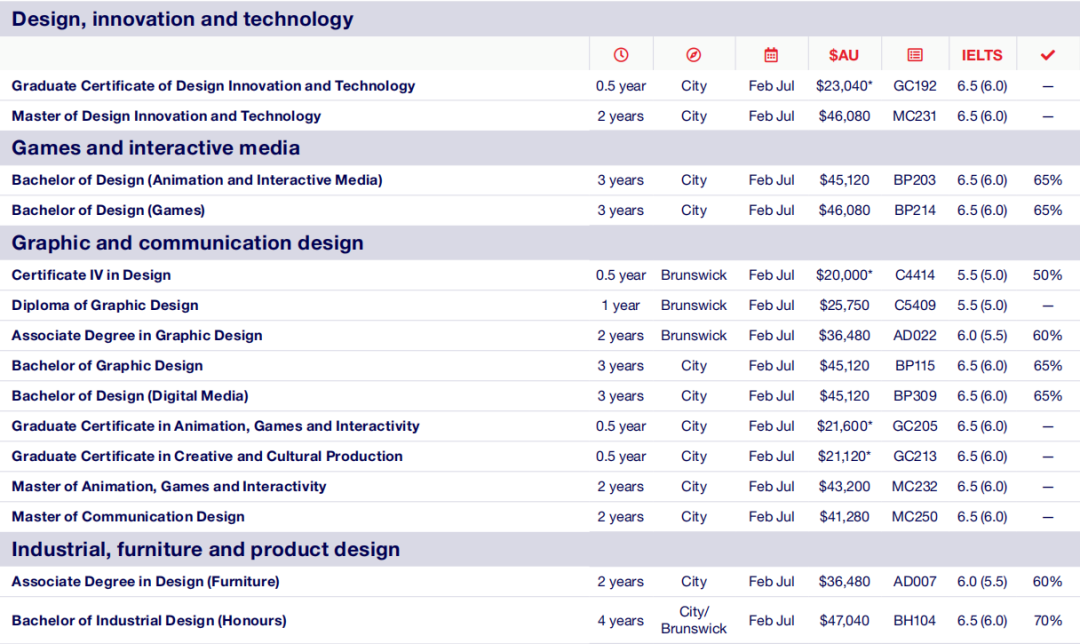Image resolution: width=1080 pixels, height=644 pixels.
Task: Click Associate Degree in Design (Furniture) title
Action: click(x=145, y=581)
